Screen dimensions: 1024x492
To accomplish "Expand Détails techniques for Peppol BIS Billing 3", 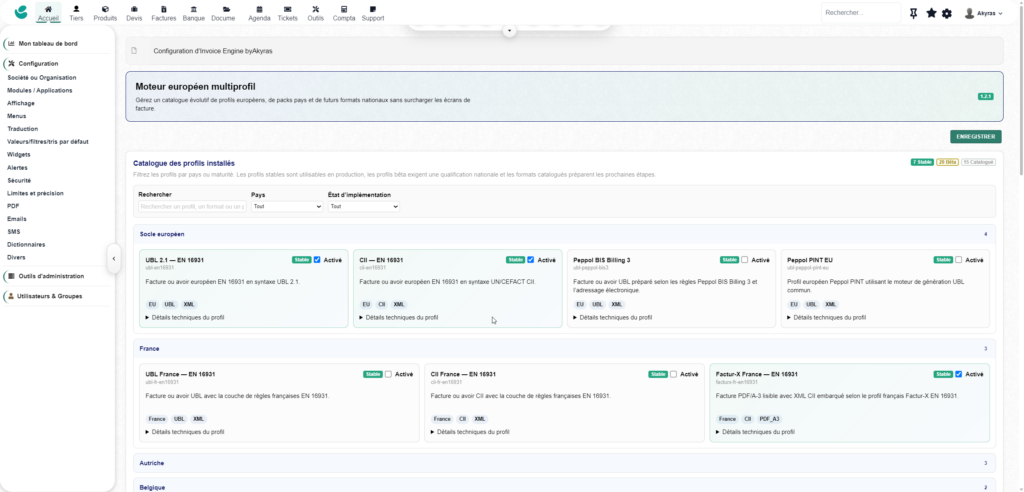I will [613, 318].
